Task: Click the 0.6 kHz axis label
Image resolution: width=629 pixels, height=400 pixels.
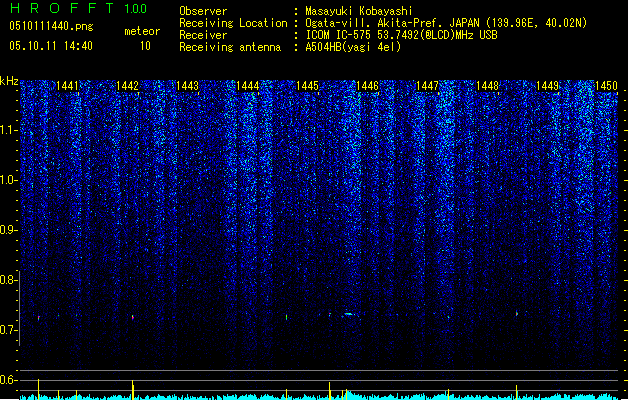Action: pyautogui.click(x=8, y=380)
